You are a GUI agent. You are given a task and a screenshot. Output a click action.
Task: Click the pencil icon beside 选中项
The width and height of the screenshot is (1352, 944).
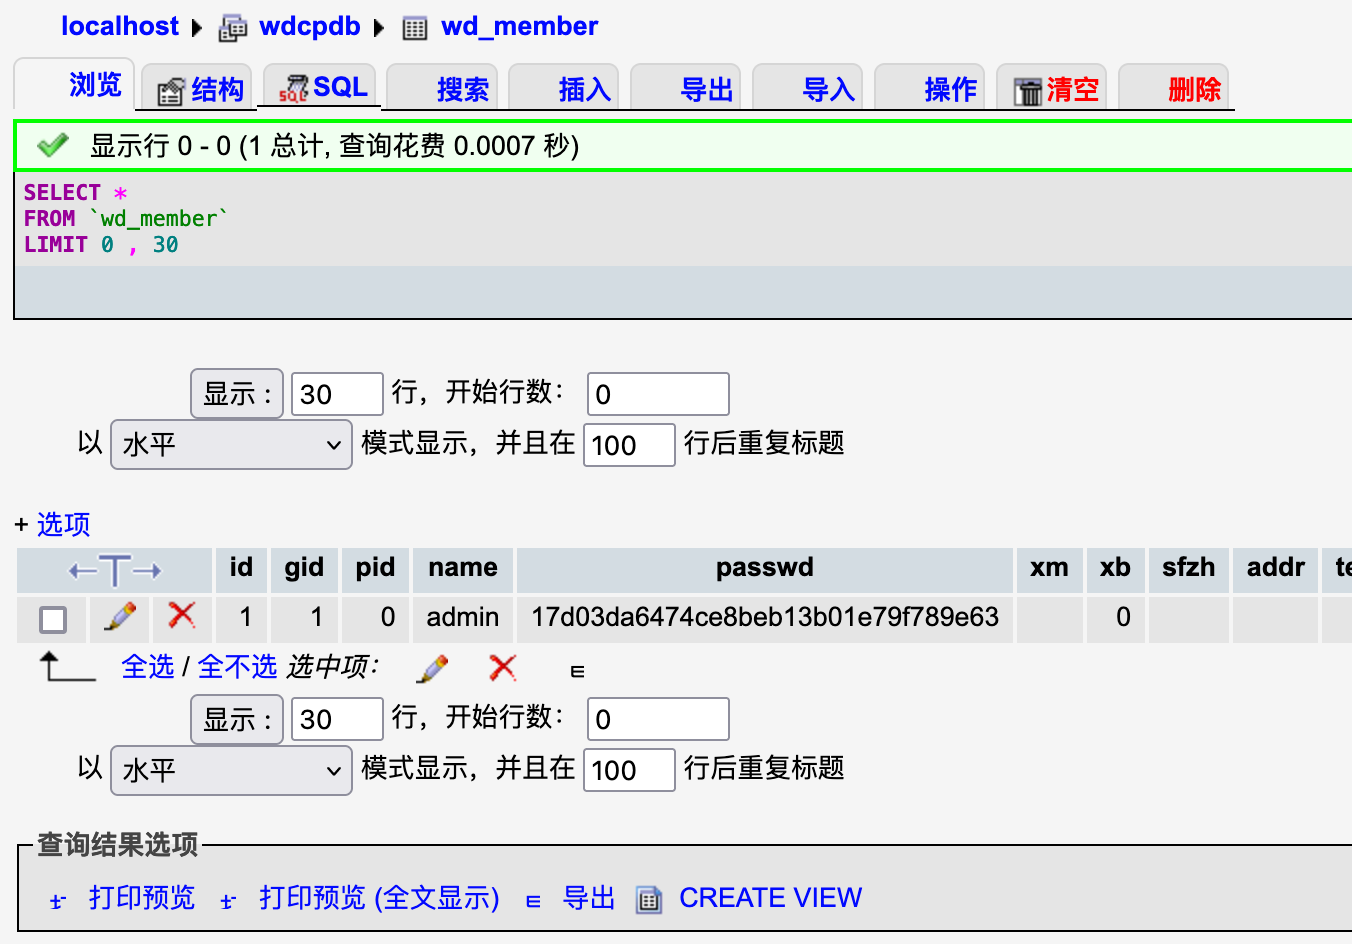pyautogui.click(x=432, y=668)
